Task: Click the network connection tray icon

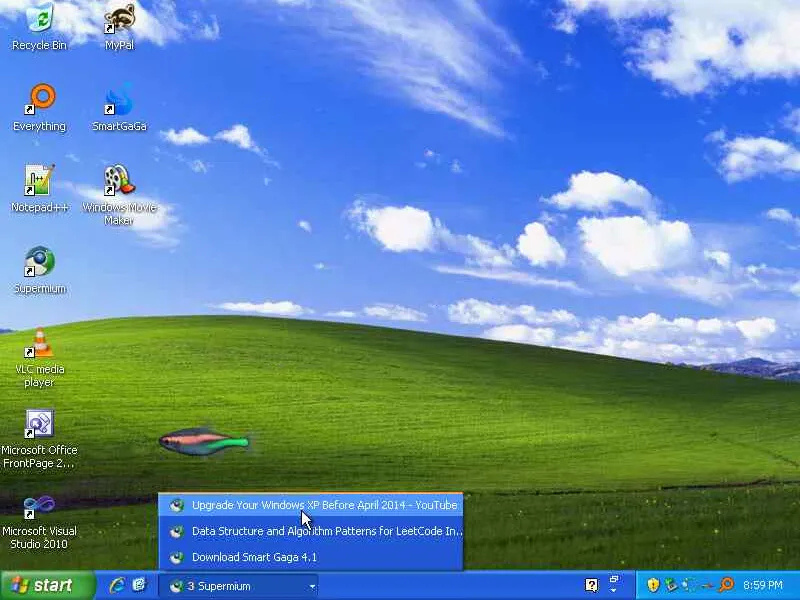Action: pyautogui.click(x=689, y=585)
